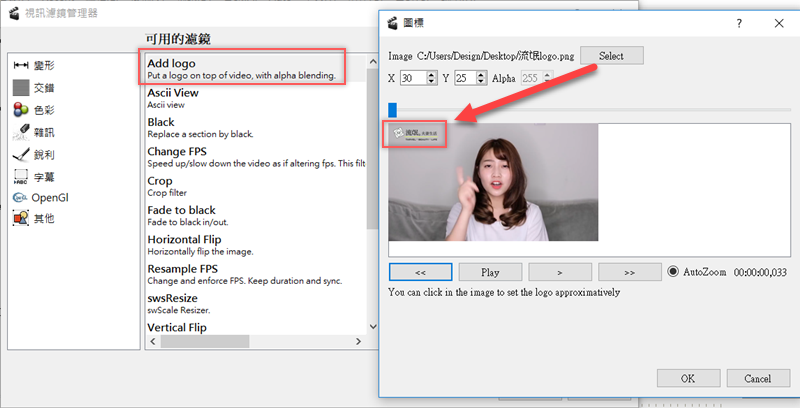
Task: Click scroll-down arrow of filter list
Action: tap(372, 327)
